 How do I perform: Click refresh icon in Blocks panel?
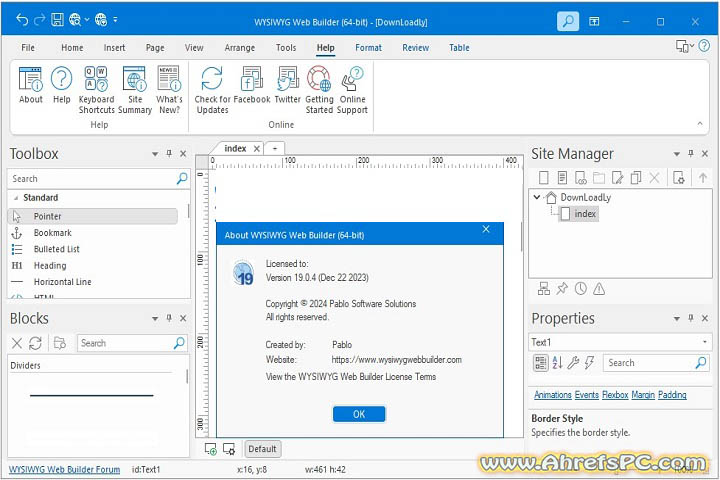(x=35, y=343)
